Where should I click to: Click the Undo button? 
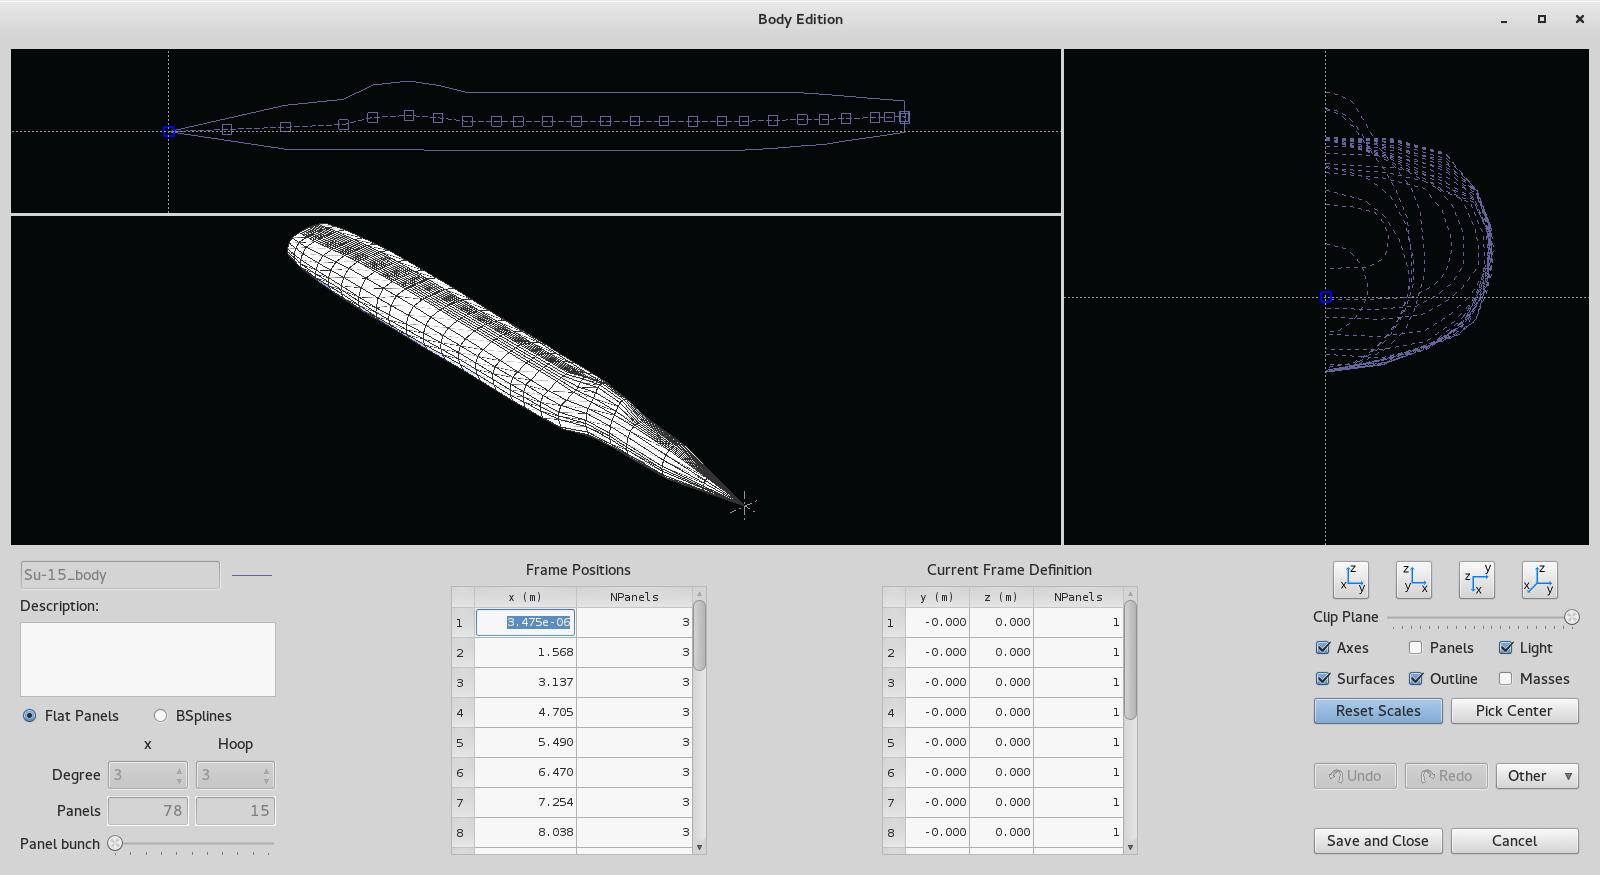1355,776
